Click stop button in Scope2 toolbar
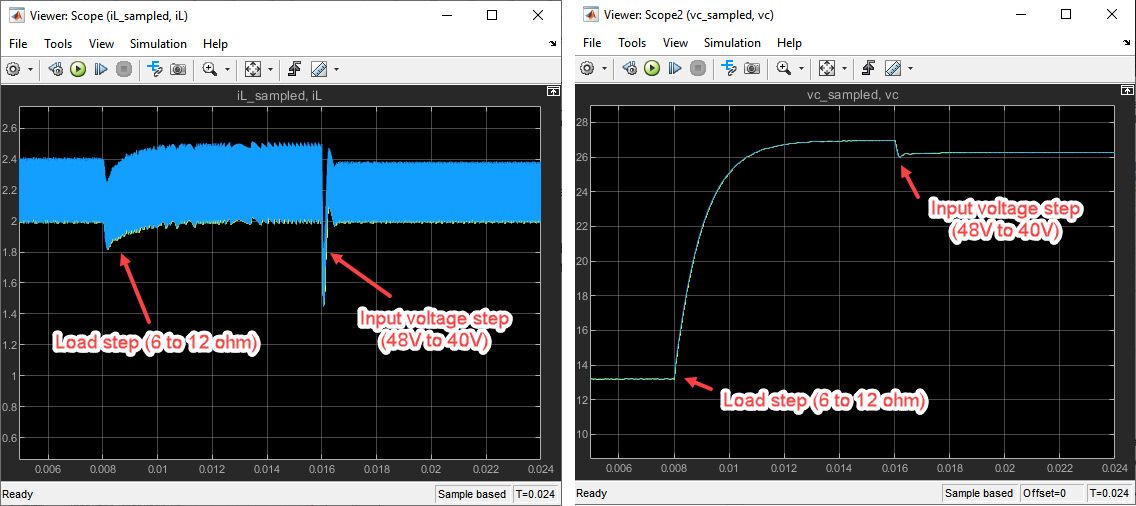This screenshot has height=506, width=1136. 698,68
